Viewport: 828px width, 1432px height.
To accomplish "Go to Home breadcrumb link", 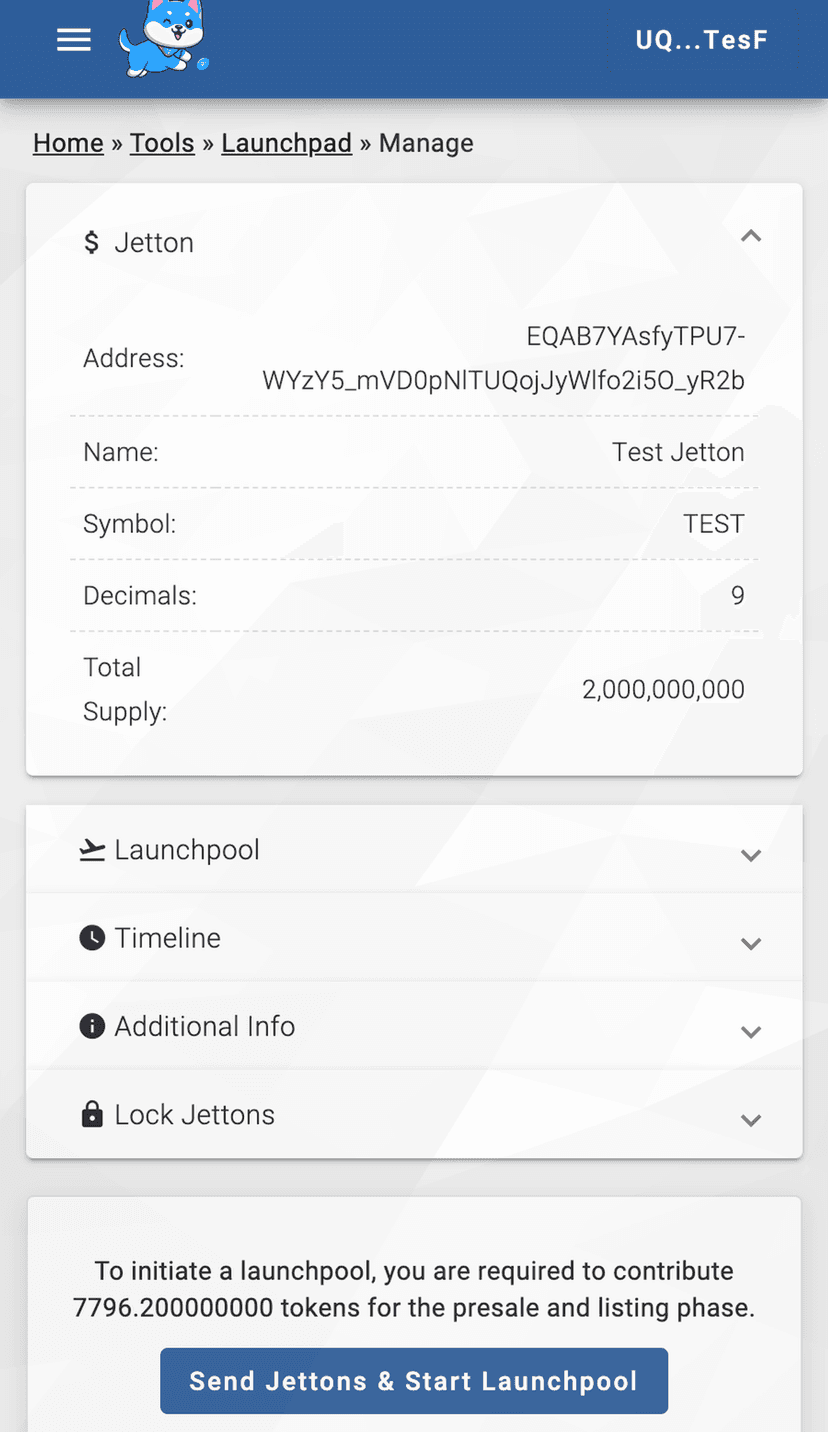I will click(x=68, y=143).
